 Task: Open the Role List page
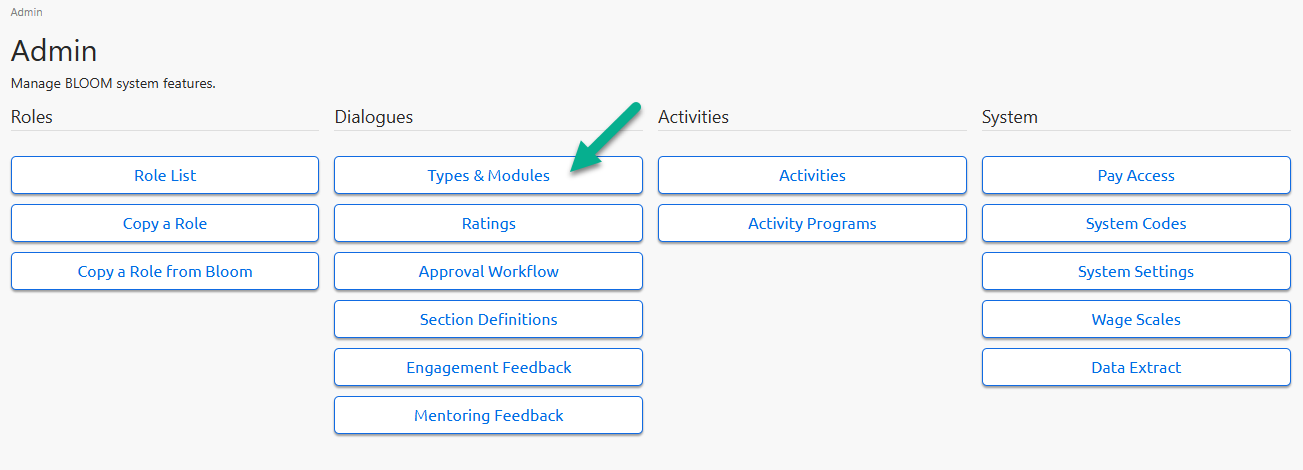[x=165, y=175]
